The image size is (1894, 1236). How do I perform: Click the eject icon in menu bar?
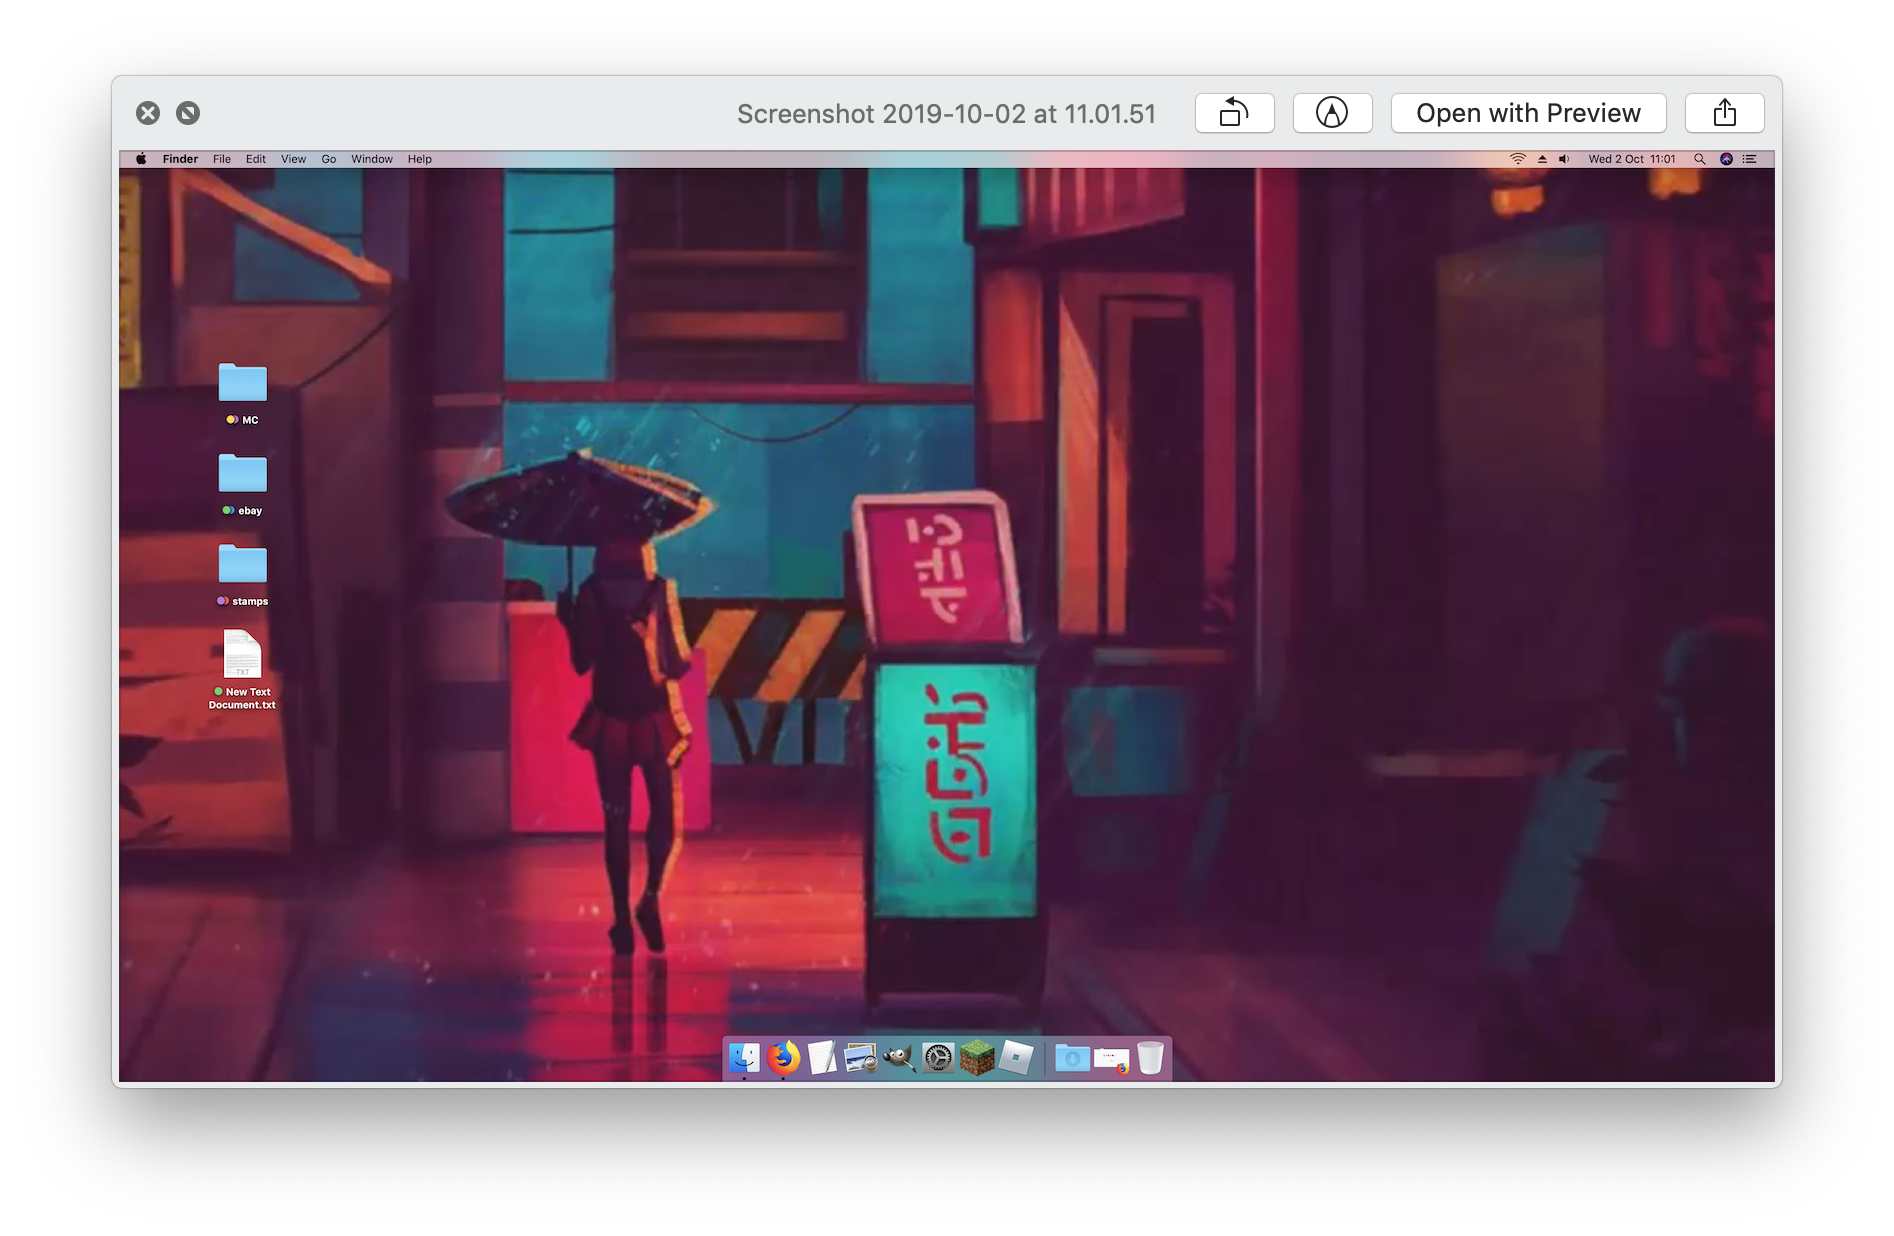1542,159
